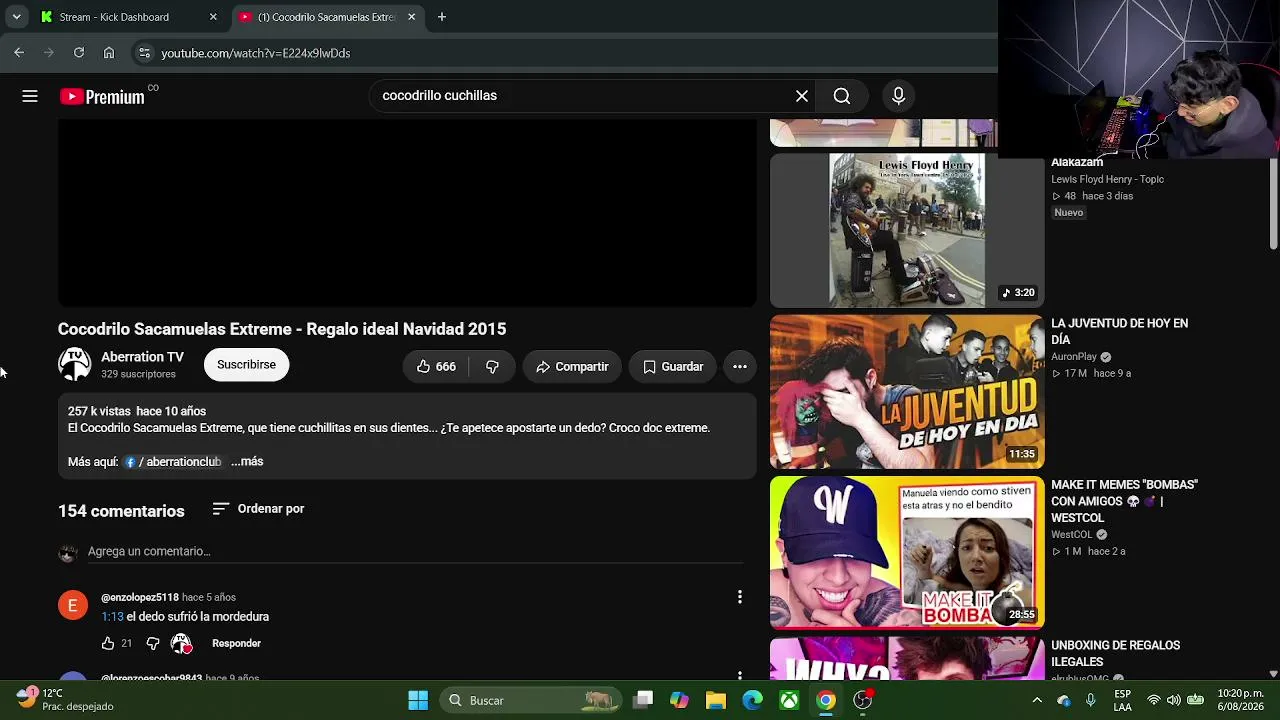This screenshot has height=720, width=1280.
Task: Reload the YouTube page
Action: [x=79, y=53]
